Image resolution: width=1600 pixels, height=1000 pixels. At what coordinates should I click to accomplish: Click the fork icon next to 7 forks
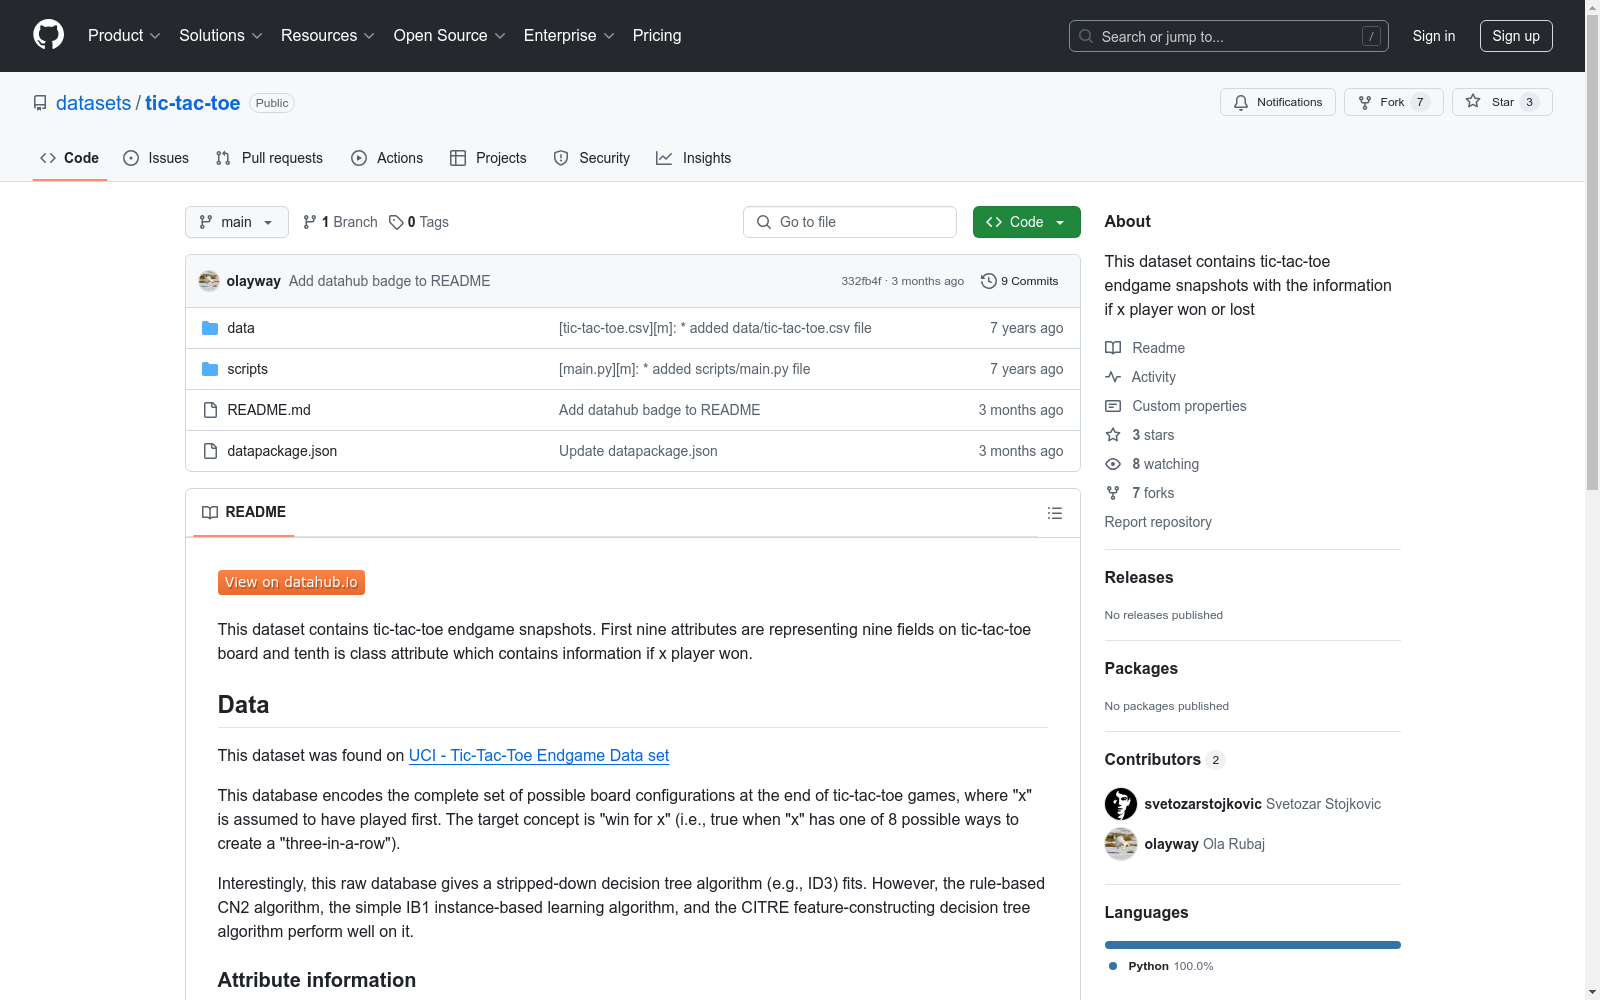[x=1113, y=493]
